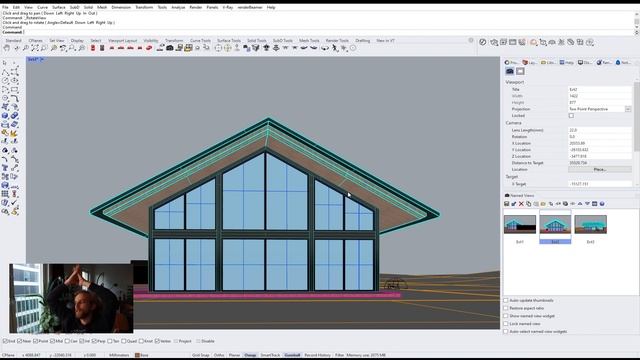Click the Command prompt input line
The width and height of the screenshot is (640, 360).
[318, 32]
